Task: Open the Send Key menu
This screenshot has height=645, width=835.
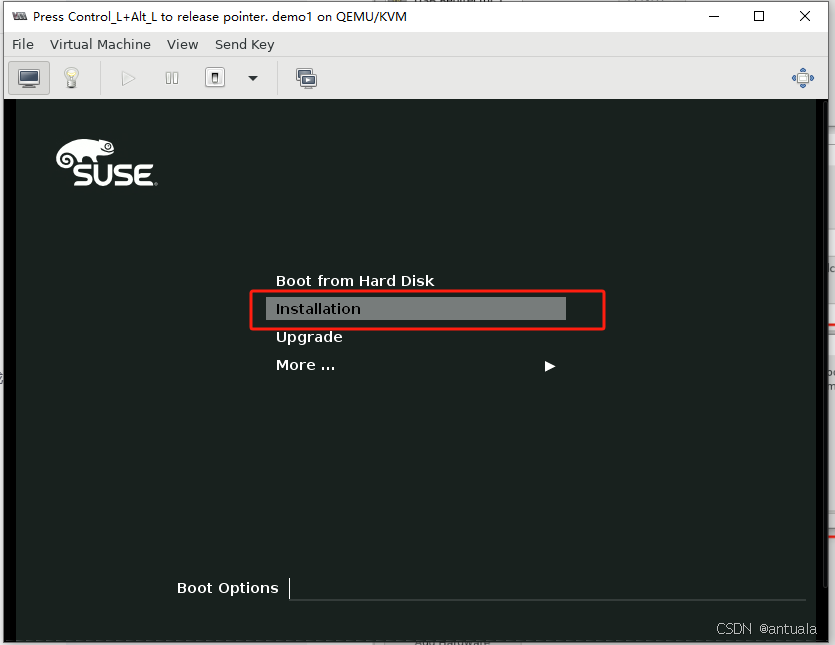Action: pos(244,44)
